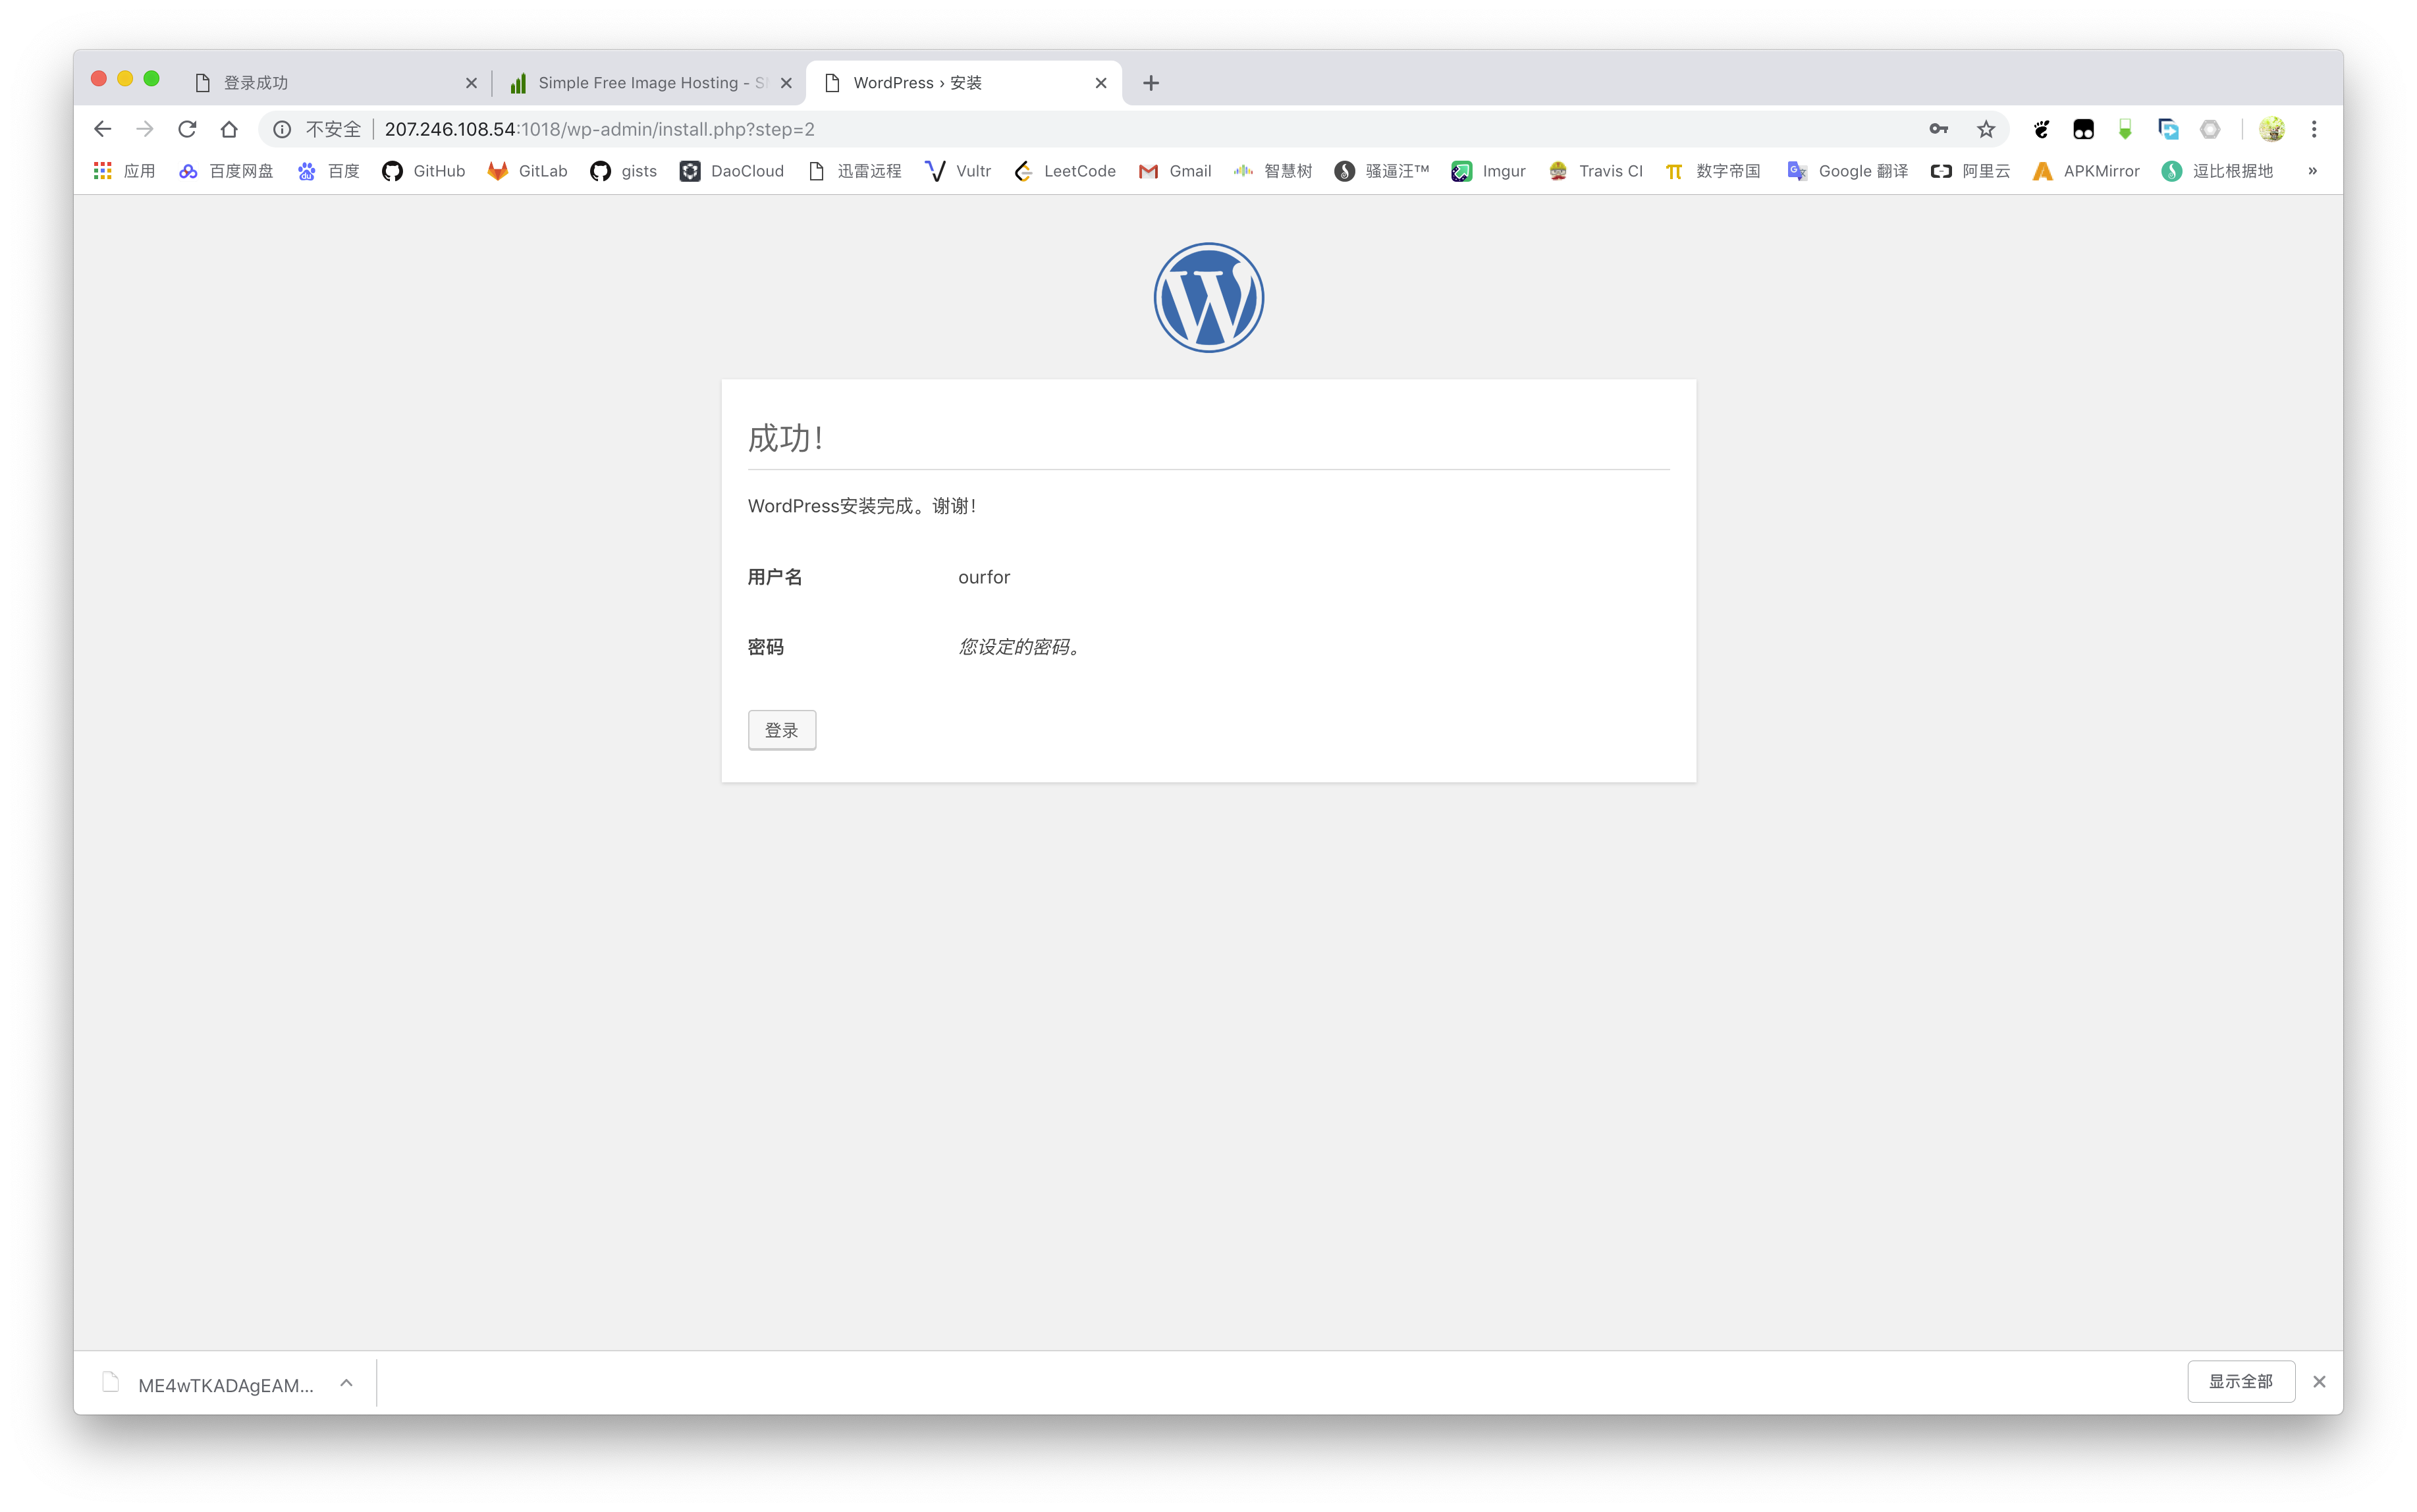The height and width of the screenshot is (1512, 2417).
Task: Click the browser back arrow
Action: point(102,129)
